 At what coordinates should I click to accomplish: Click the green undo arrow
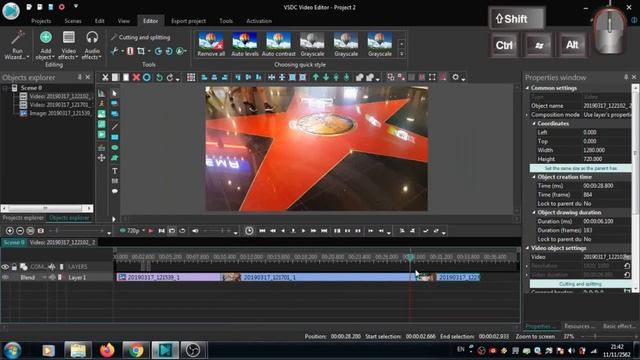point(159,77)
